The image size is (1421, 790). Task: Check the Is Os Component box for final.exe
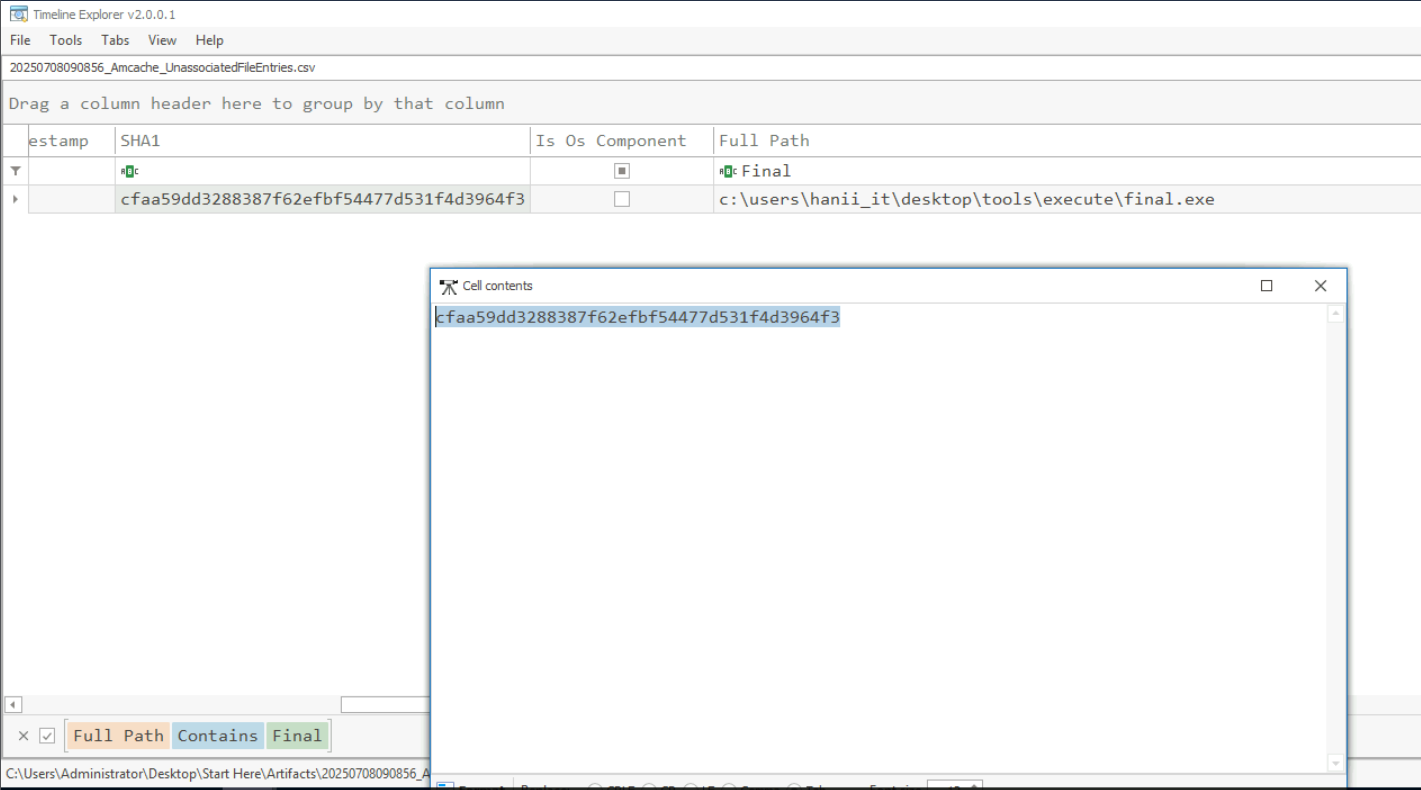click(622, 199)
